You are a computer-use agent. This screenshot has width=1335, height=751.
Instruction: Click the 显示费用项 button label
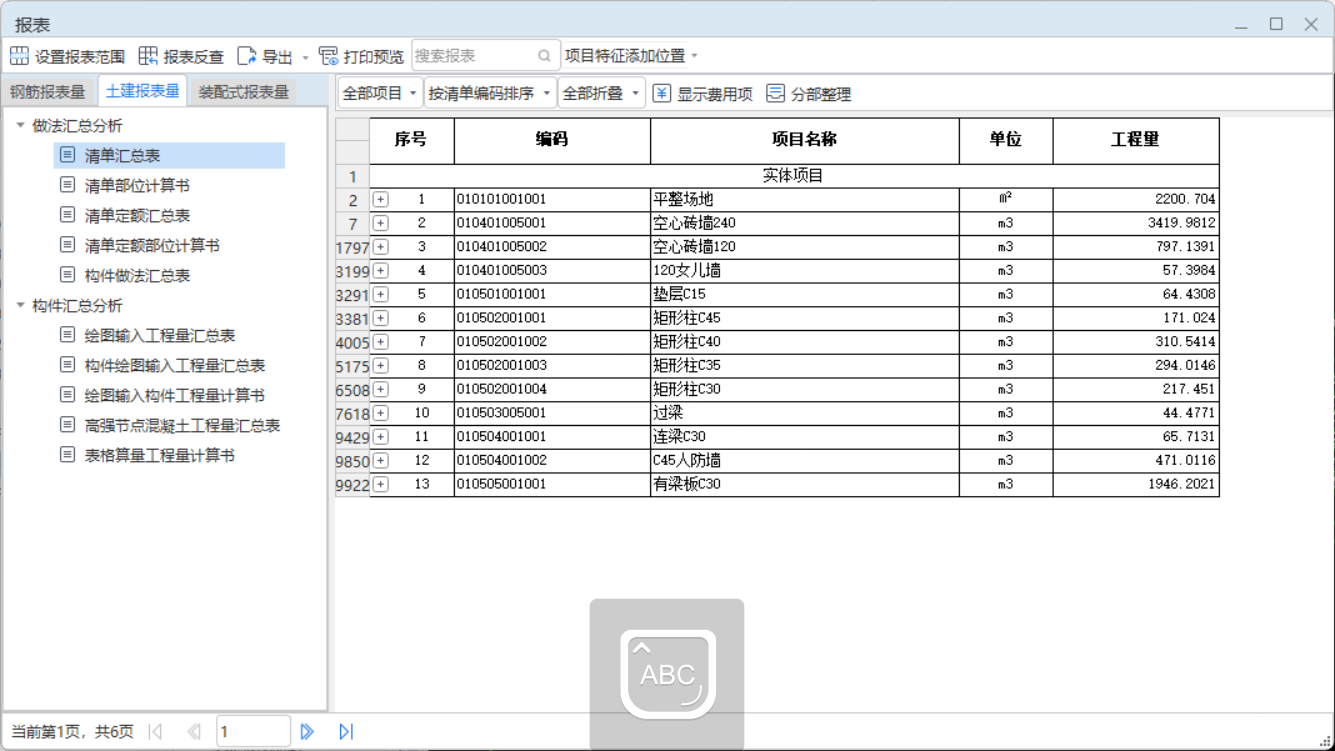click(715, 94)
